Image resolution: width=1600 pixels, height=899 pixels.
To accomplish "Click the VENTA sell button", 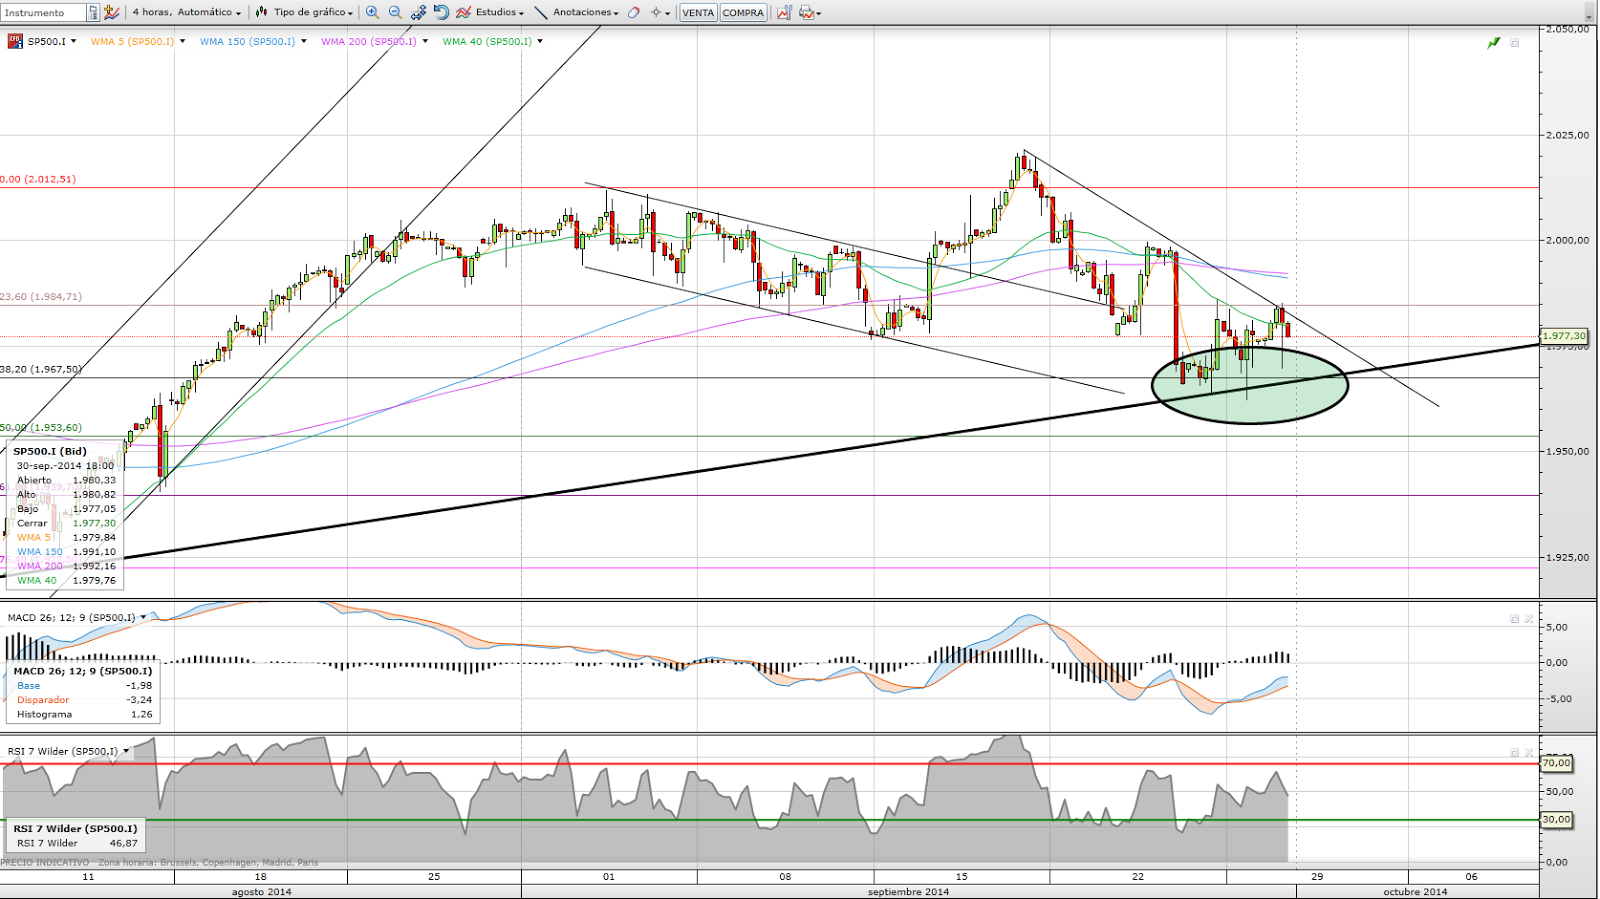I will [698, 12].
